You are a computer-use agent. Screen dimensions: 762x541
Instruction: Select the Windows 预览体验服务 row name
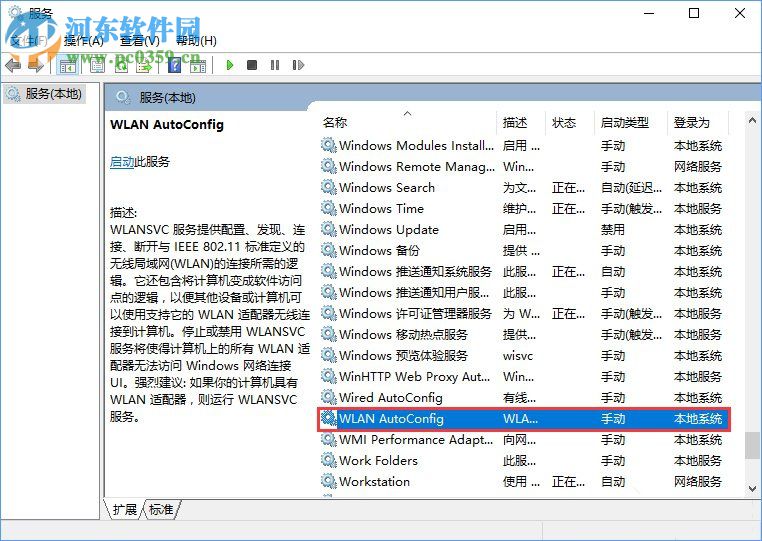point(403,355)
